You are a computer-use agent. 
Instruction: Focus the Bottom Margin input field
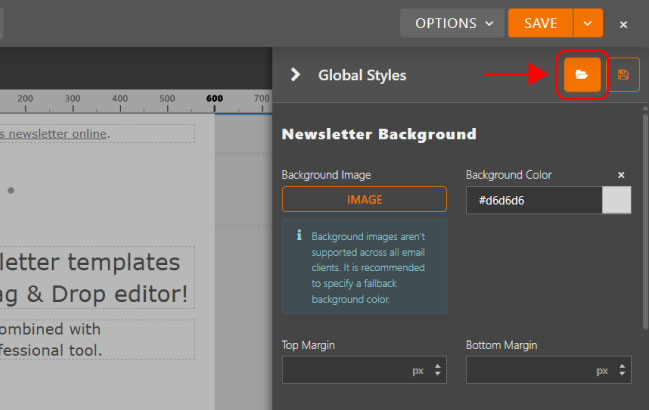(x=529, y=370)
